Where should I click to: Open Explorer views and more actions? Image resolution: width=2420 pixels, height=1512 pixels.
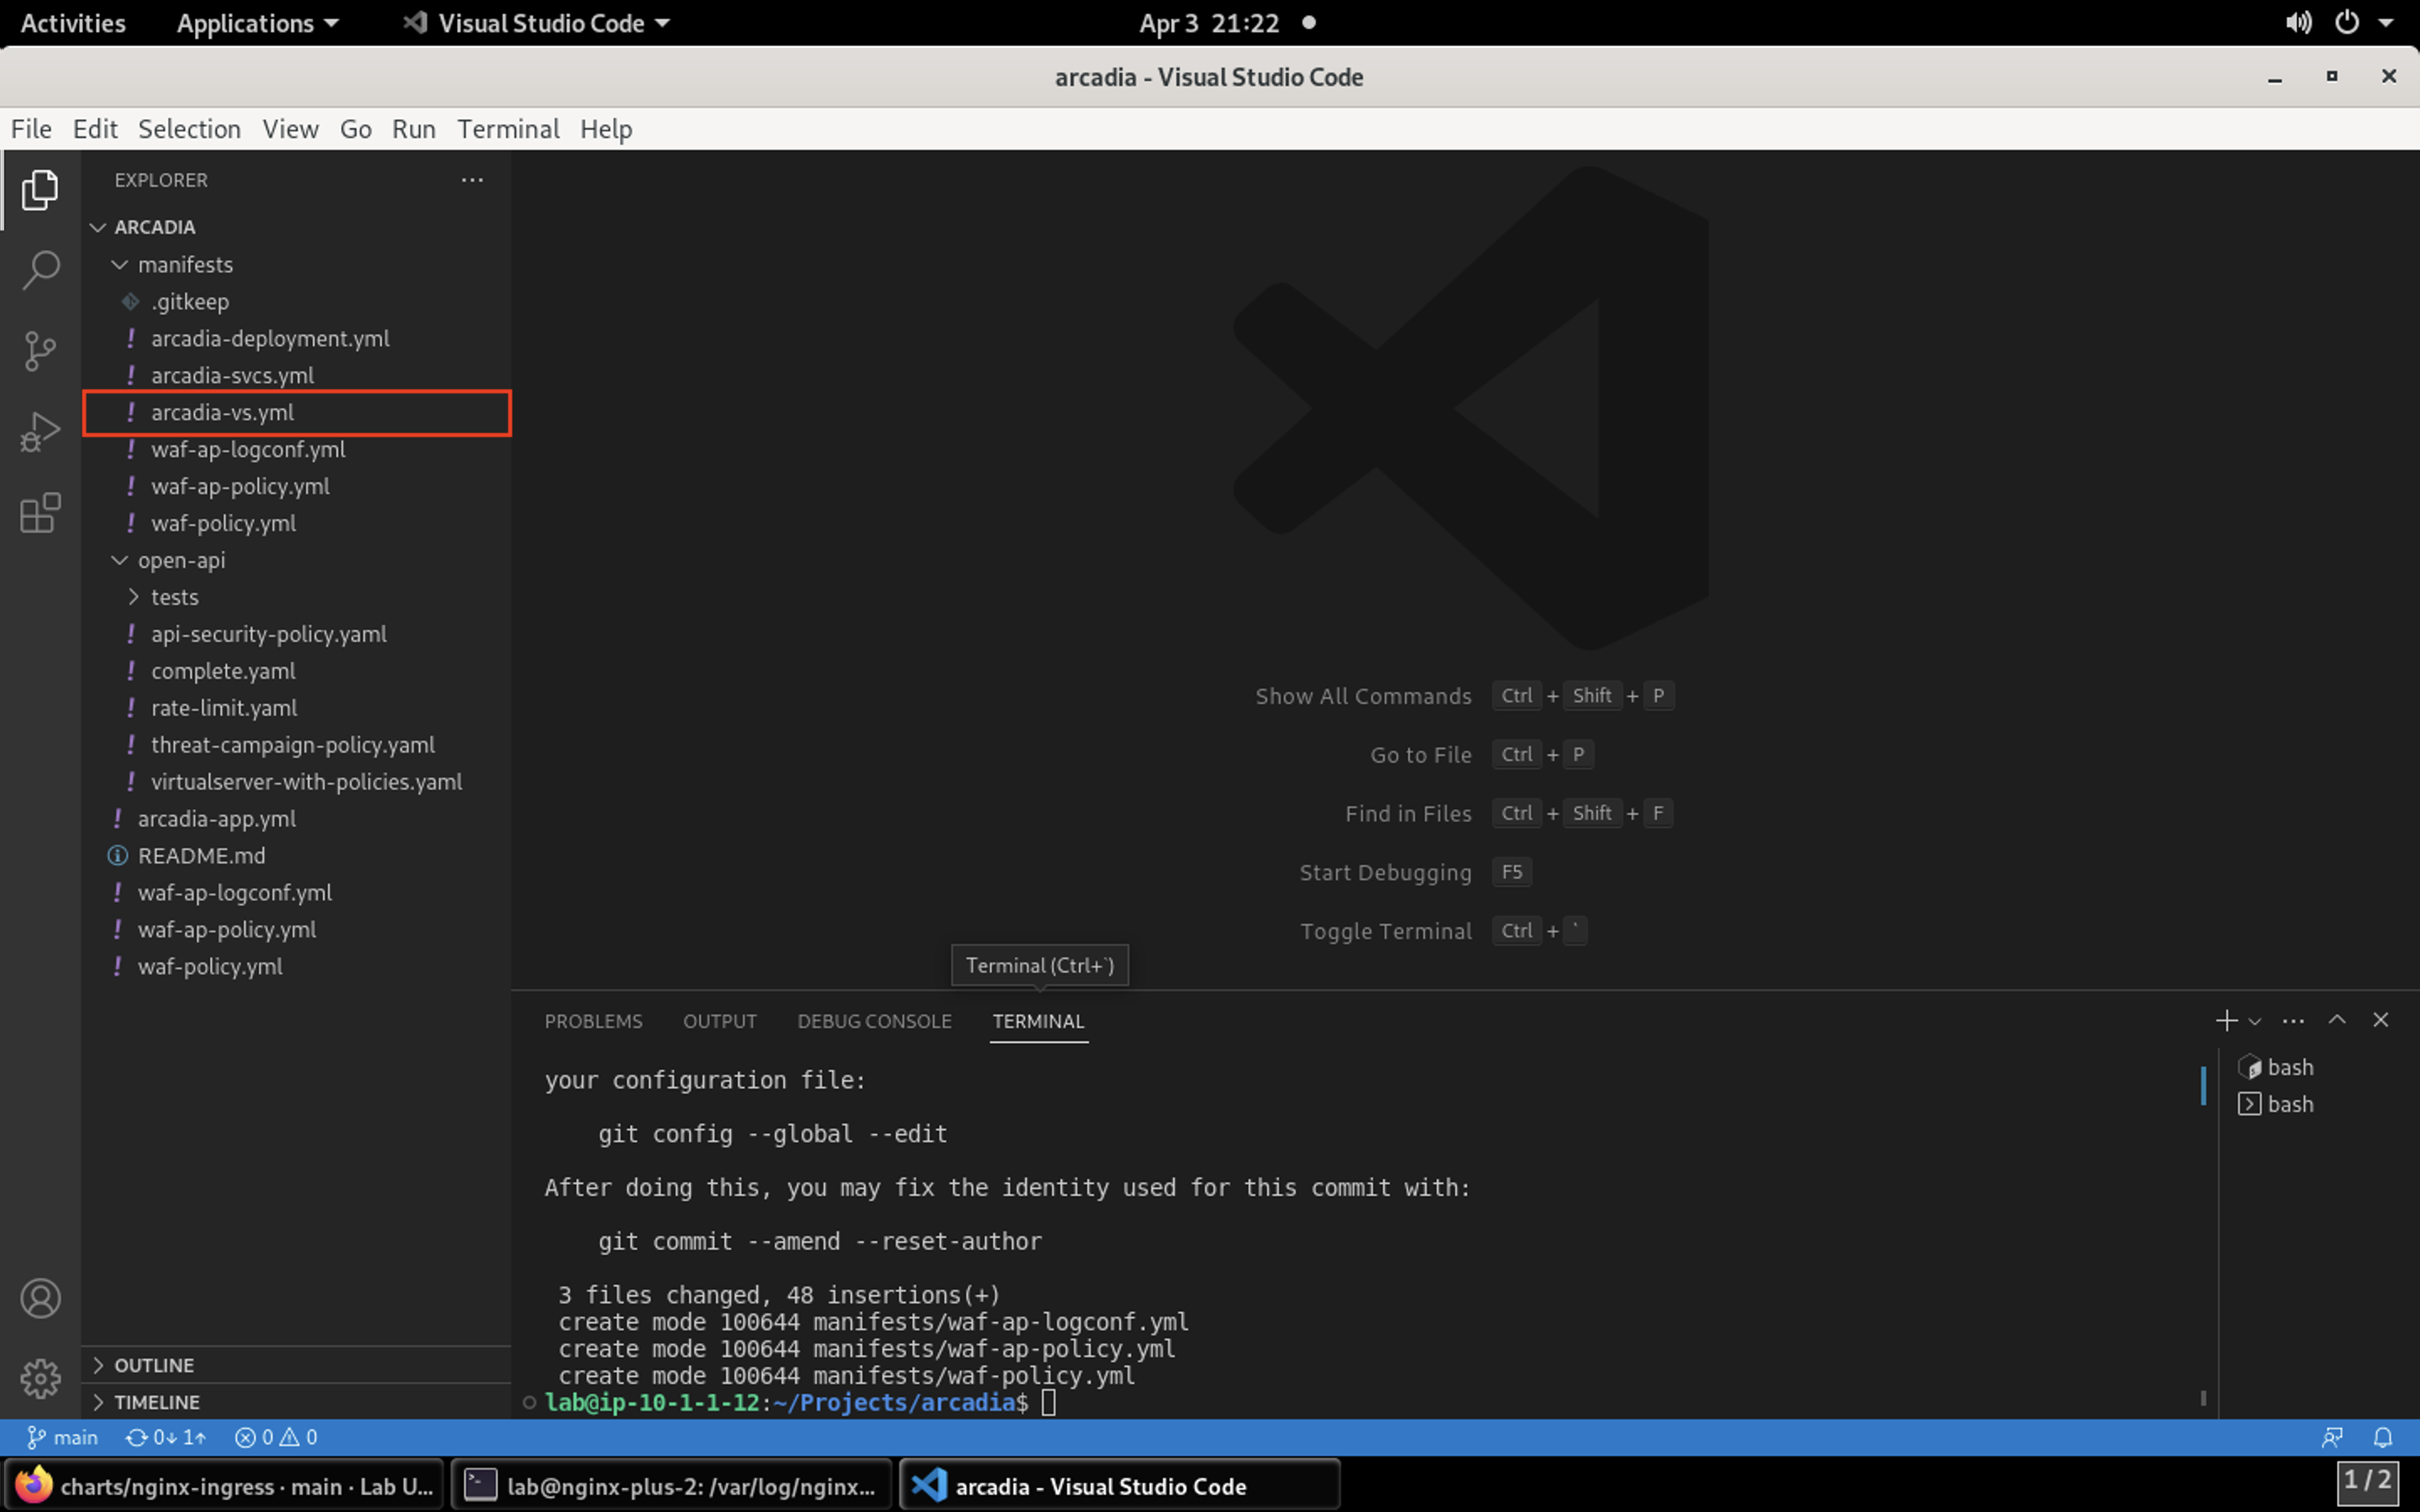[x=472, y=180]
